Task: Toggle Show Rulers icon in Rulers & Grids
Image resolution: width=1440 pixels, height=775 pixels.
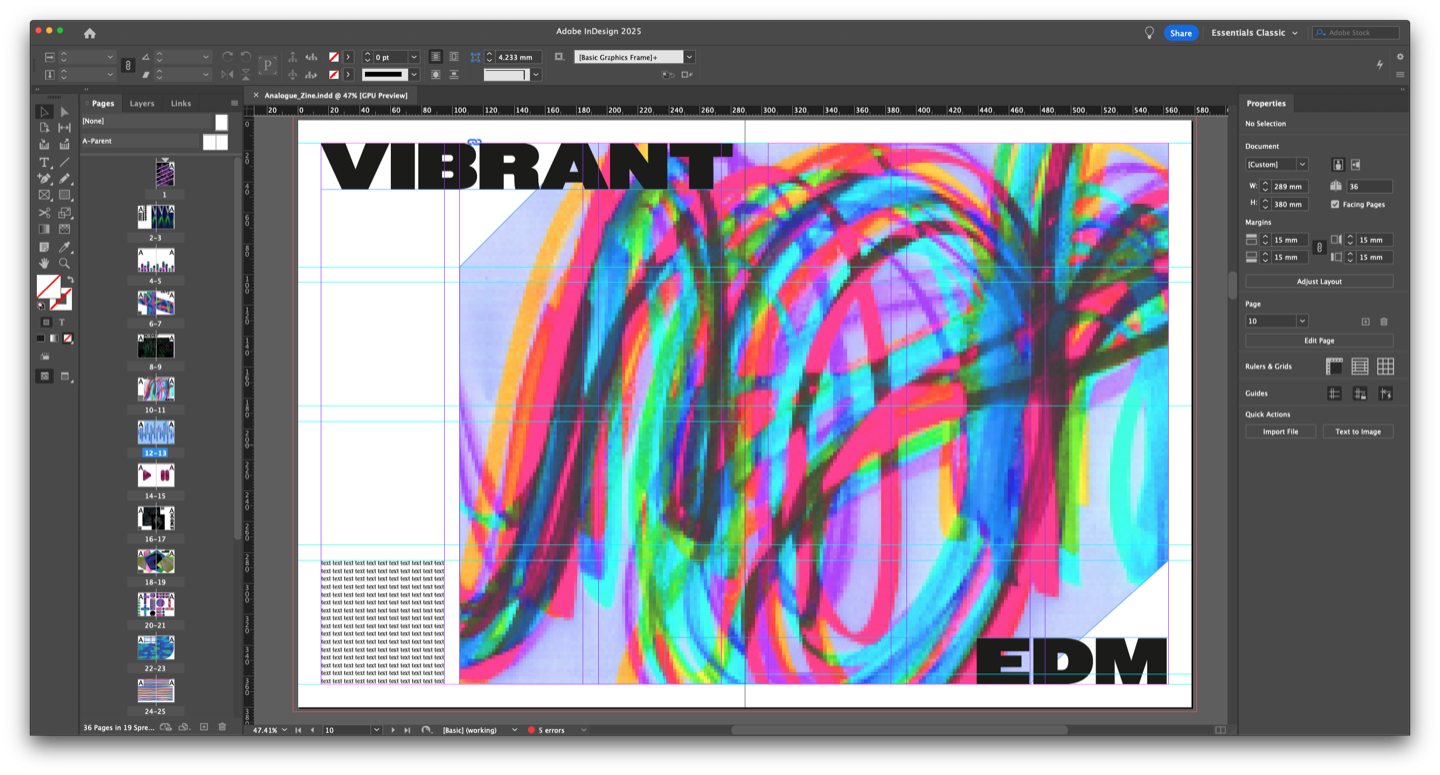Action: [1334, 367]
